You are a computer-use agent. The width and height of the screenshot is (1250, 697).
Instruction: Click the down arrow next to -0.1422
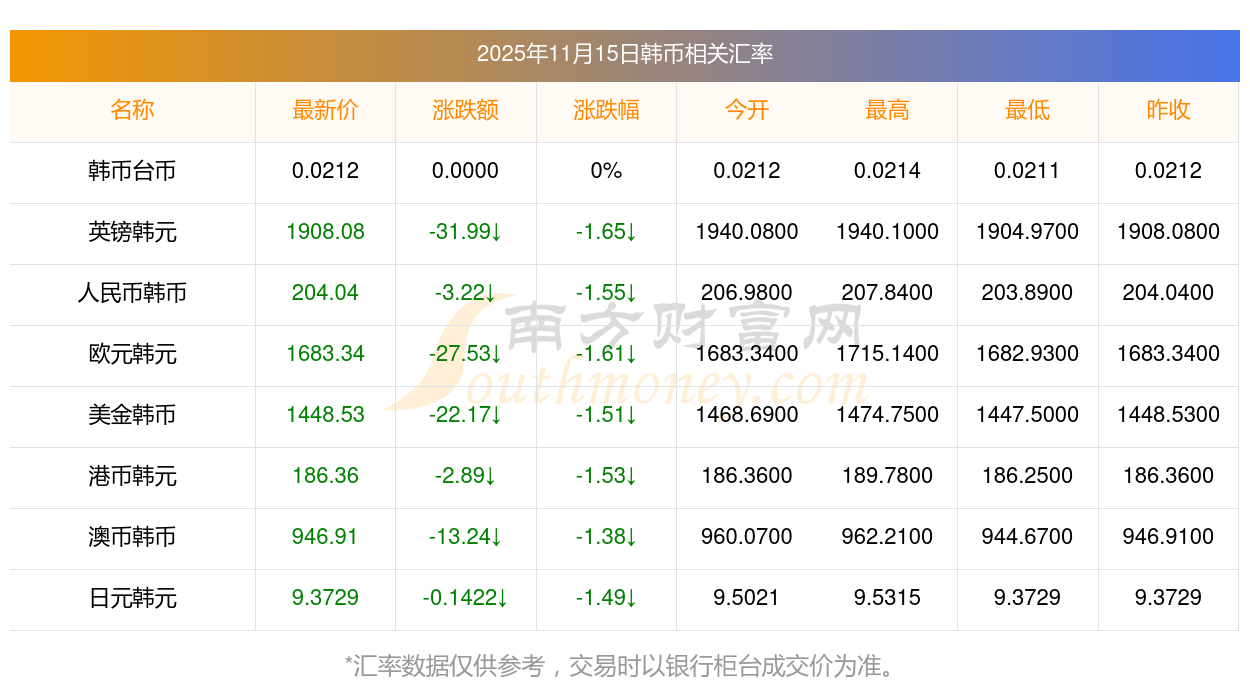(x=502, y=598)
